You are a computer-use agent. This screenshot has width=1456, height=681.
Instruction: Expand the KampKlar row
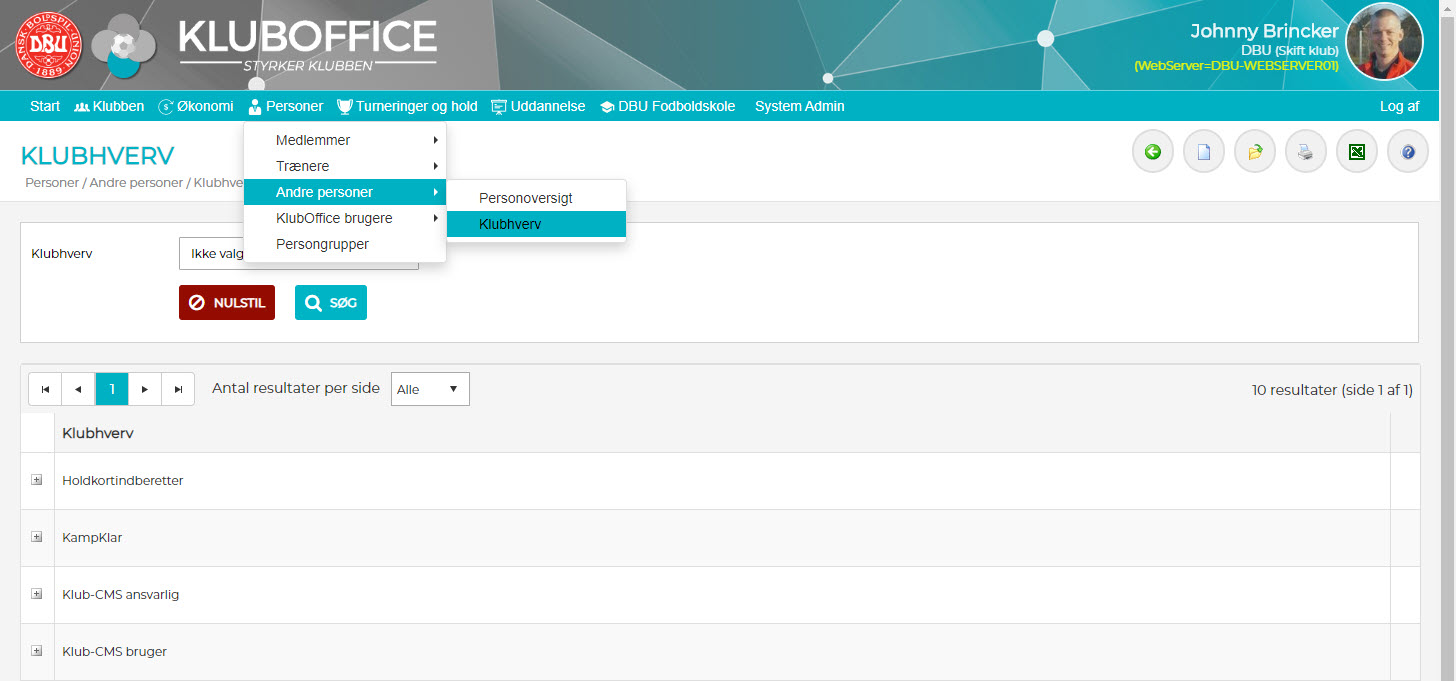point(37,537)
